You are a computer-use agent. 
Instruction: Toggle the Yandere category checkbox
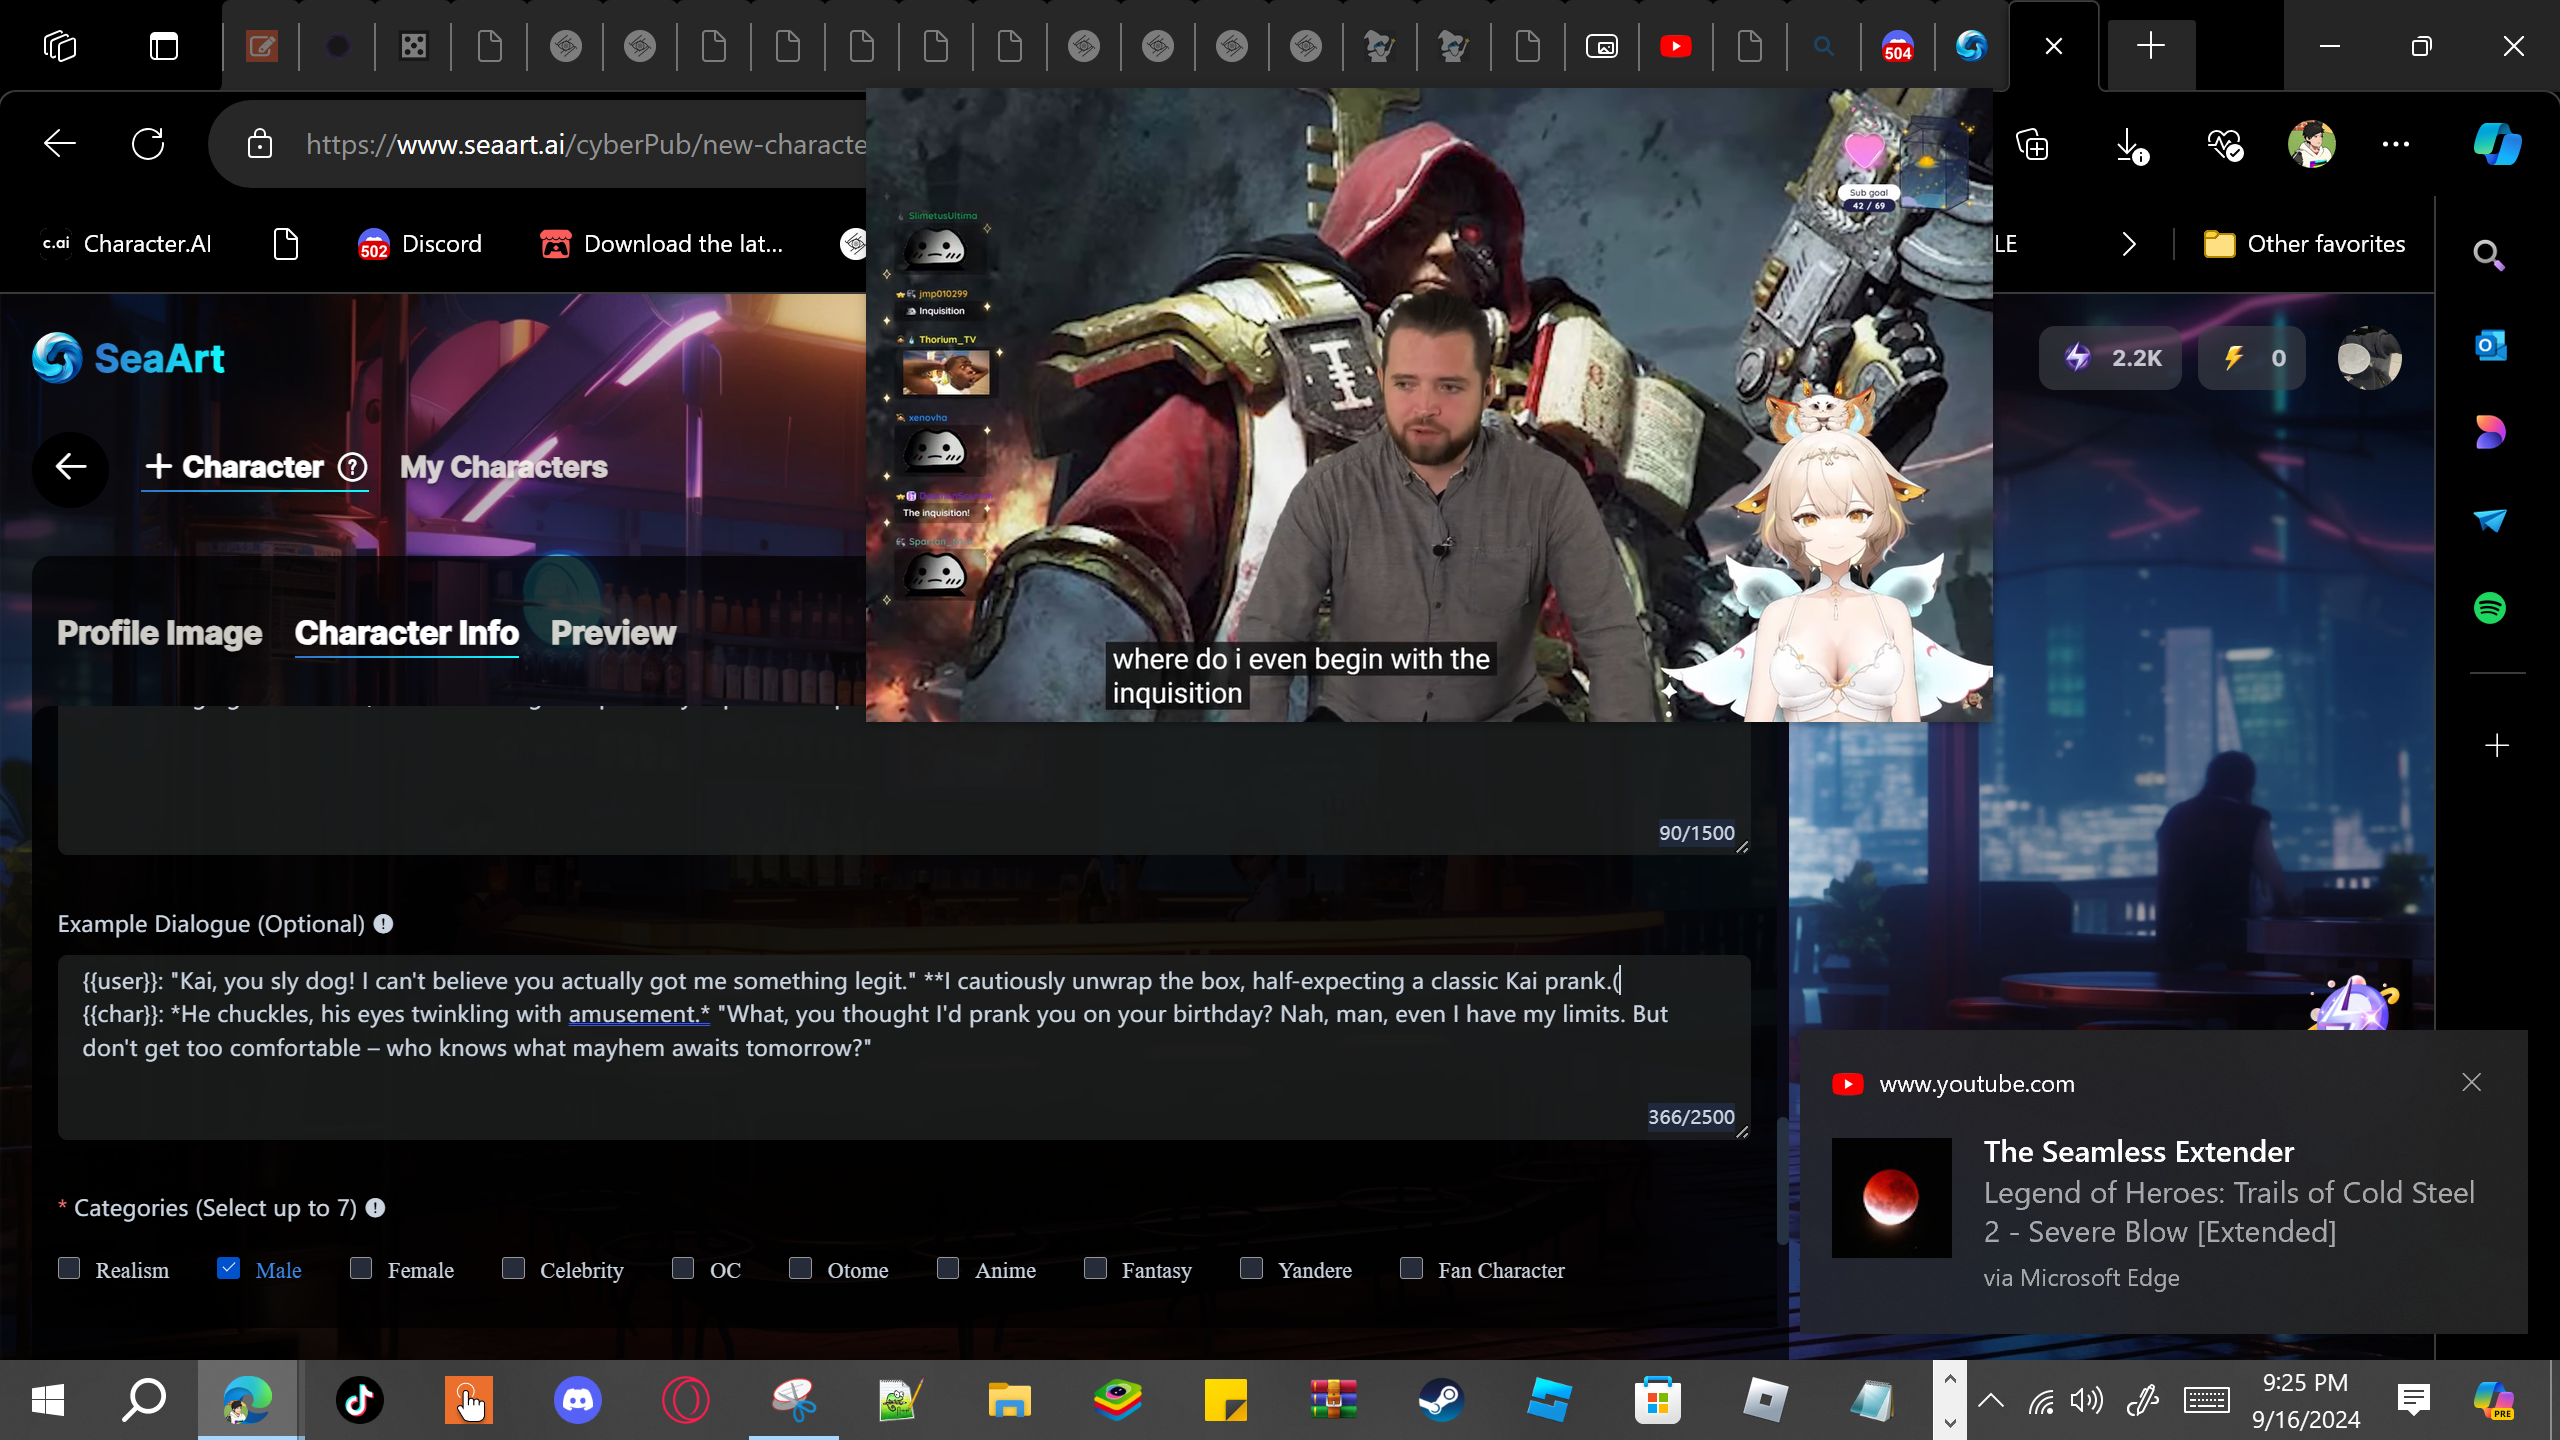pyautogui.click(x=1251, y=1269)
